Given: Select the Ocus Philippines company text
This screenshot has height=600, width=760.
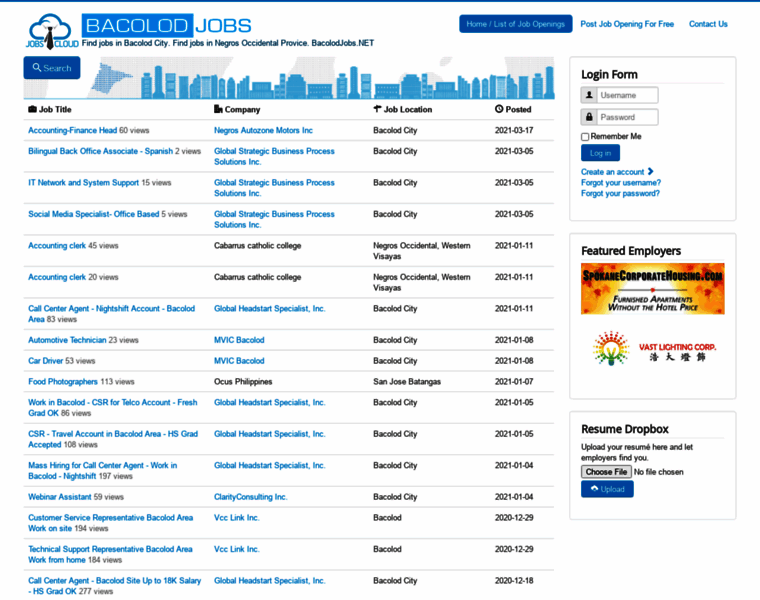Looking at the screenshot, I should 243,381.
